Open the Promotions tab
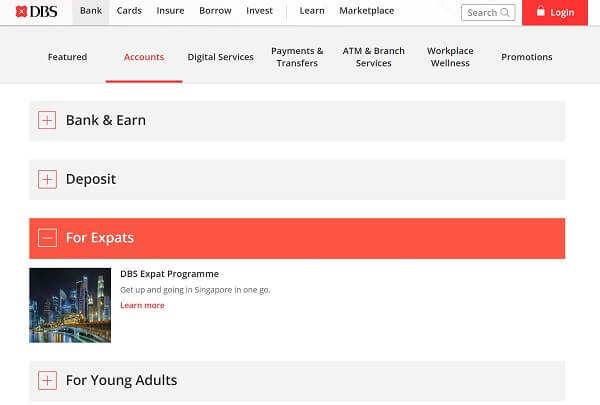Screen dimensions: 600x405 pos(527,57)
